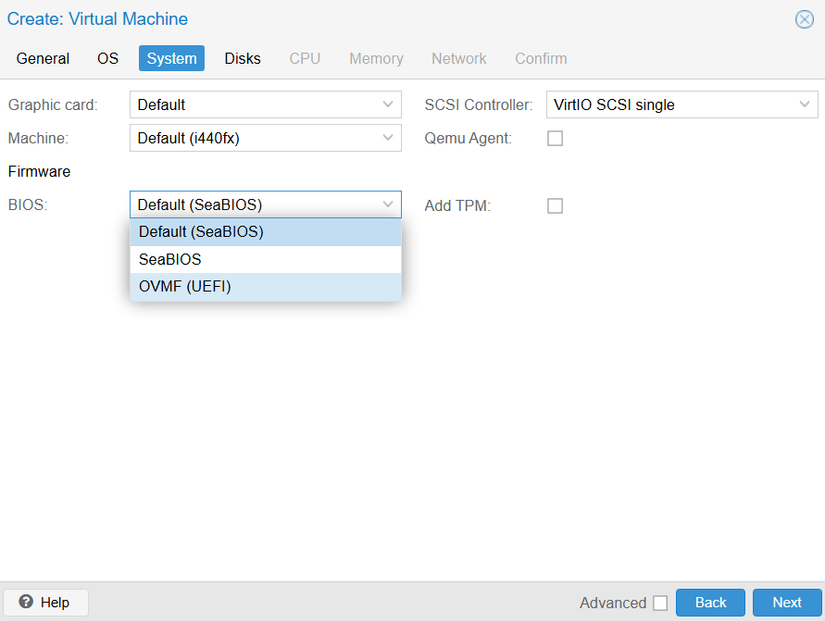This screenshot has width=825, height=621.
Task: Switch to the General tab
Action: (43, 58)
